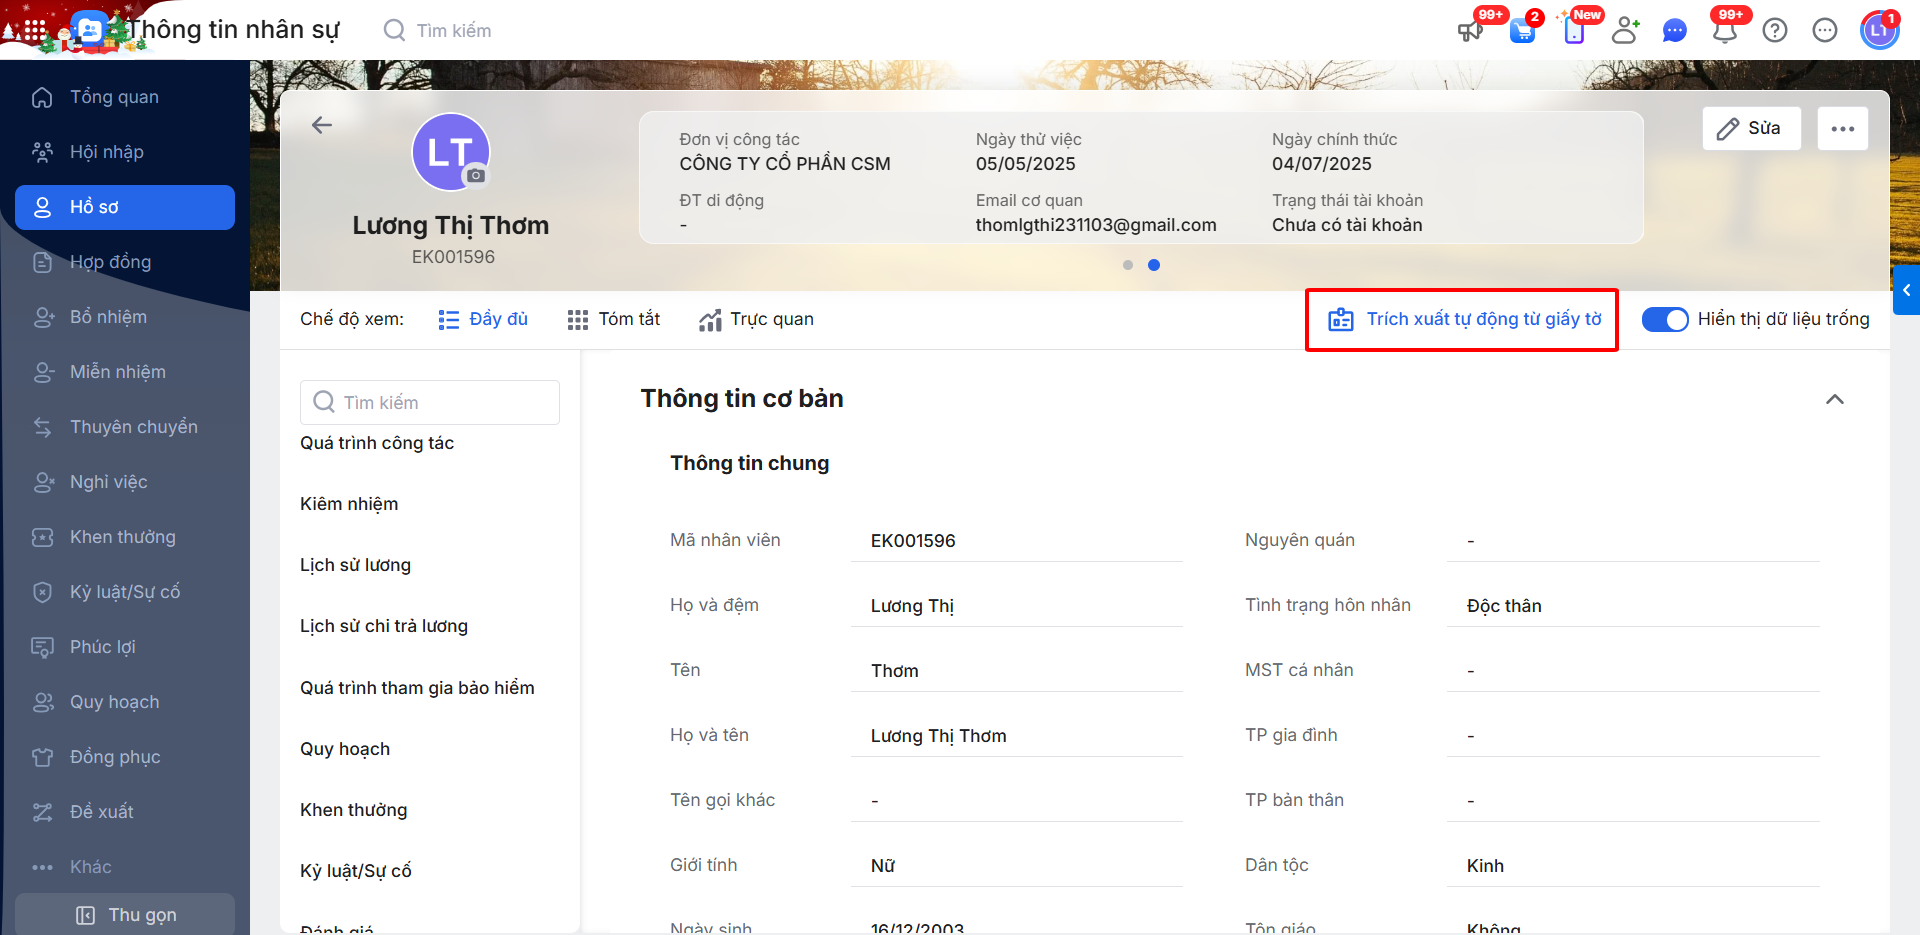The width and height of the screenshot is (1920, 935).
Task: Click the email thomlgthi231103@gmail.com
Action: pos(1096,225)
